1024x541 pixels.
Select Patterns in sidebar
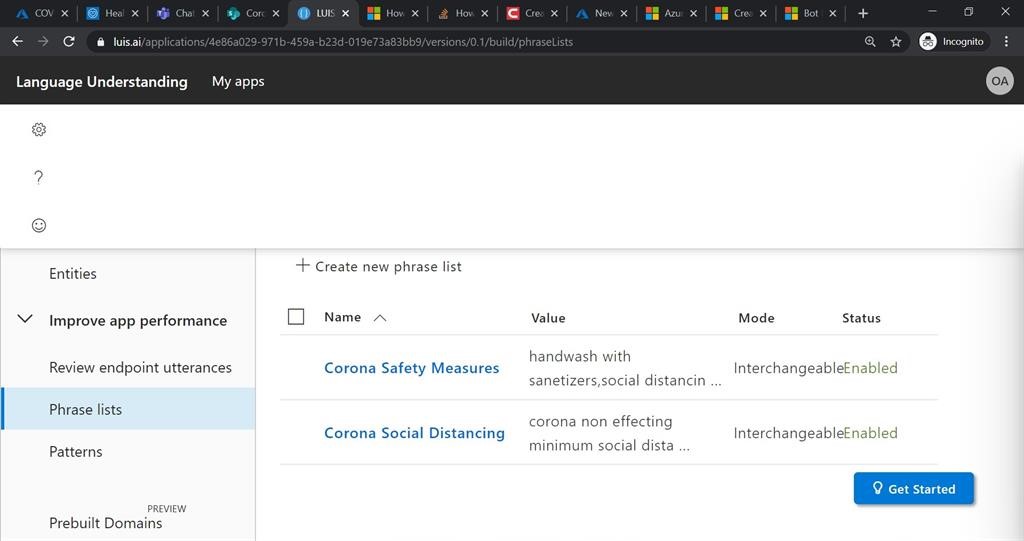pyautogui.click(x=76, y=451)
